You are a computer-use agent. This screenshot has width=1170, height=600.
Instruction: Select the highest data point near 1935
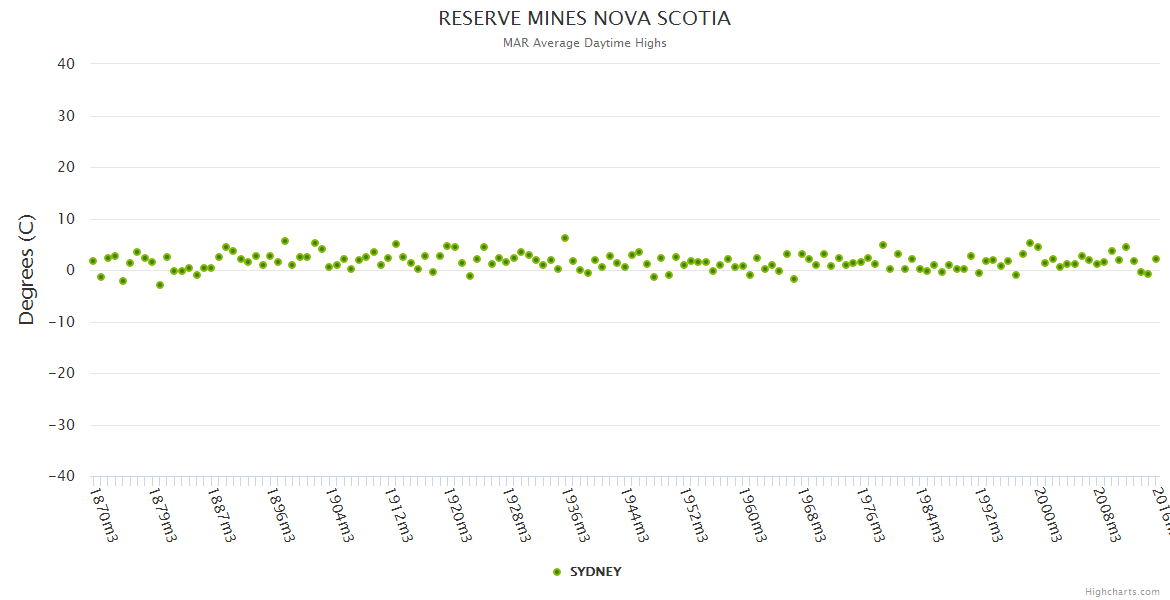pyautogui.click(x=565, y=238)
